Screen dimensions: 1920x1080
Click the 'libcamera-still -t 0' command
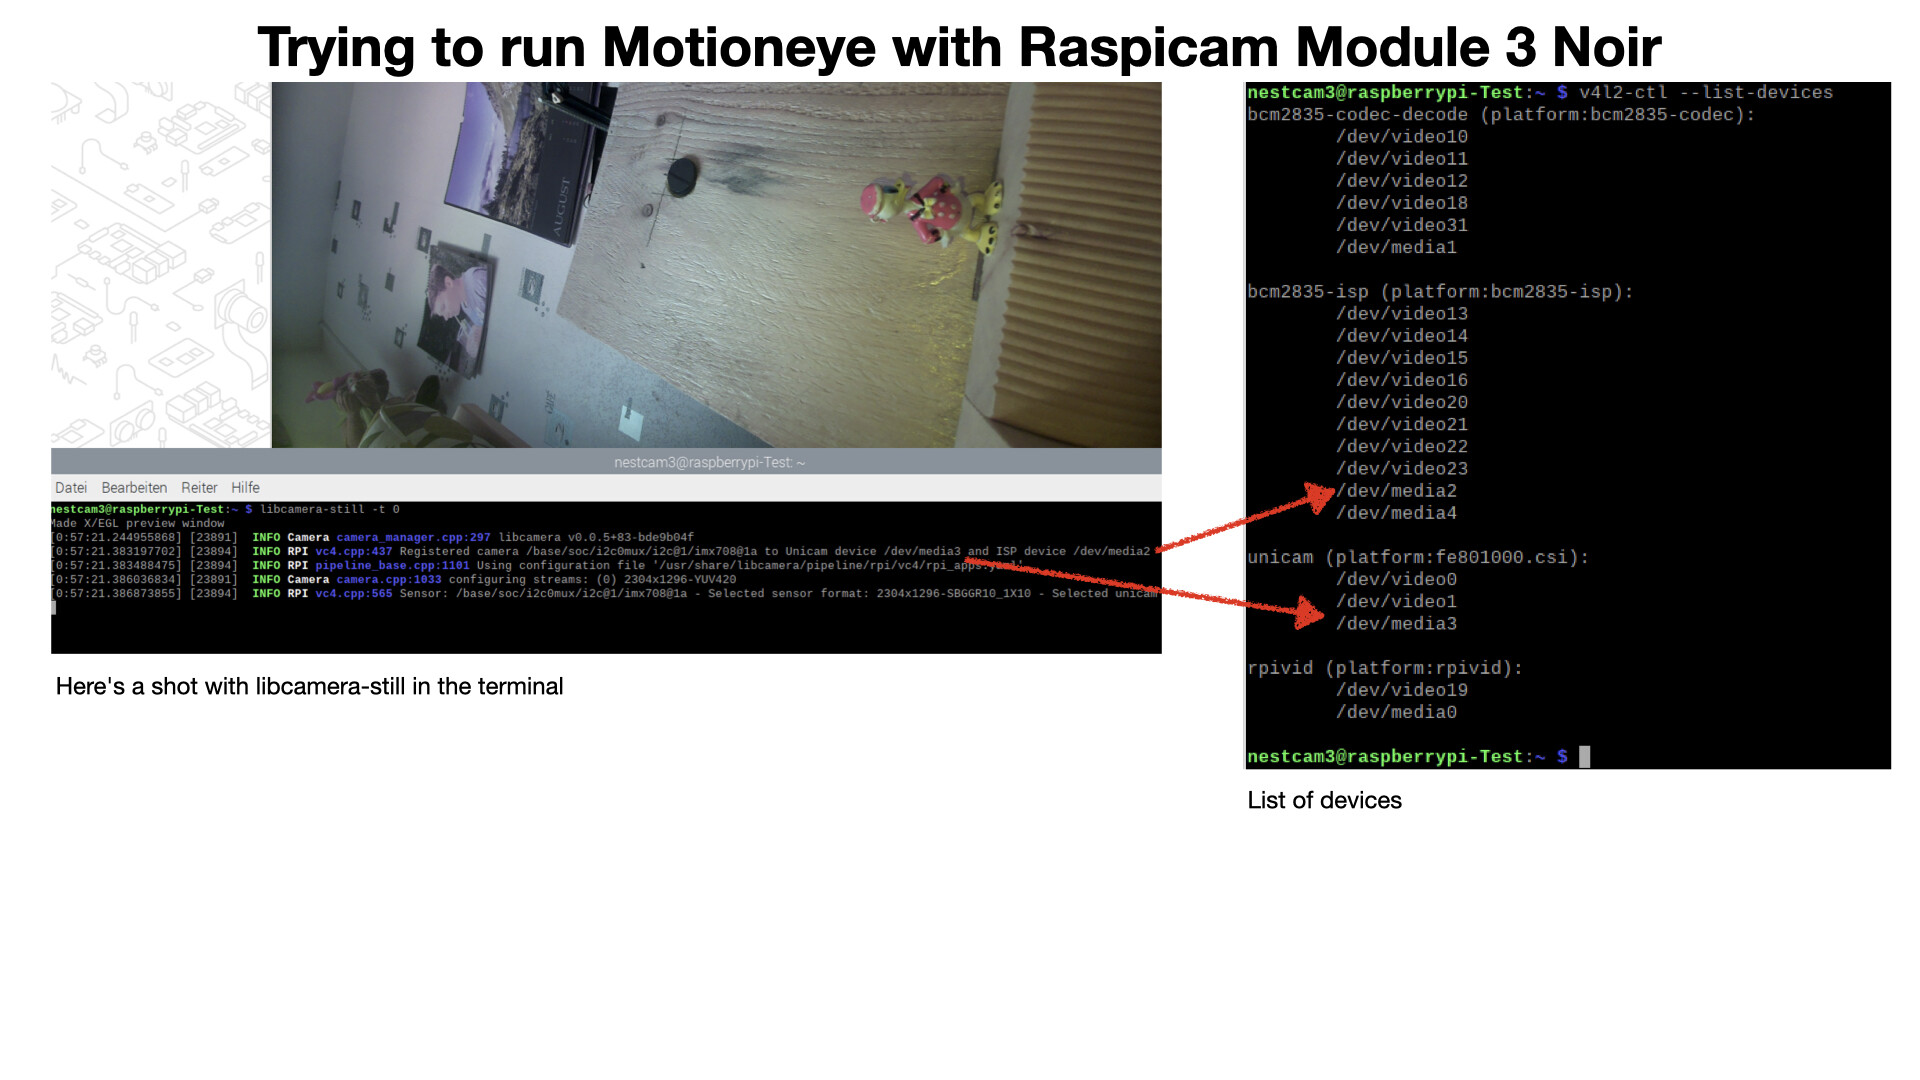click(x=330, y=509)
